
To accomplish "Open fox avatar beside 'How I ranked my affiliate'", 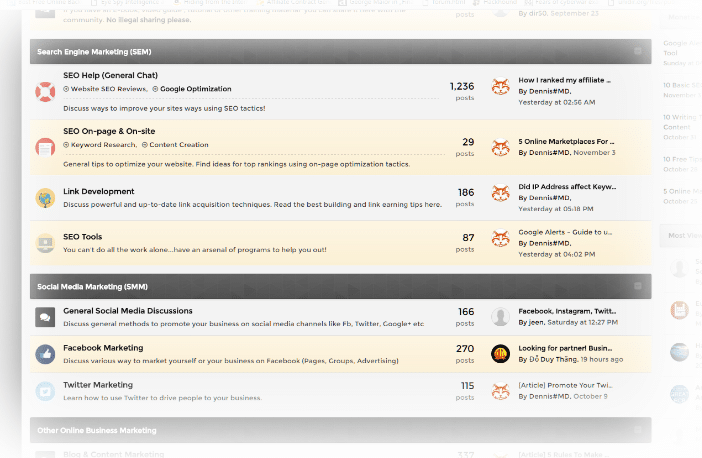I will click(x=501, y=86).
